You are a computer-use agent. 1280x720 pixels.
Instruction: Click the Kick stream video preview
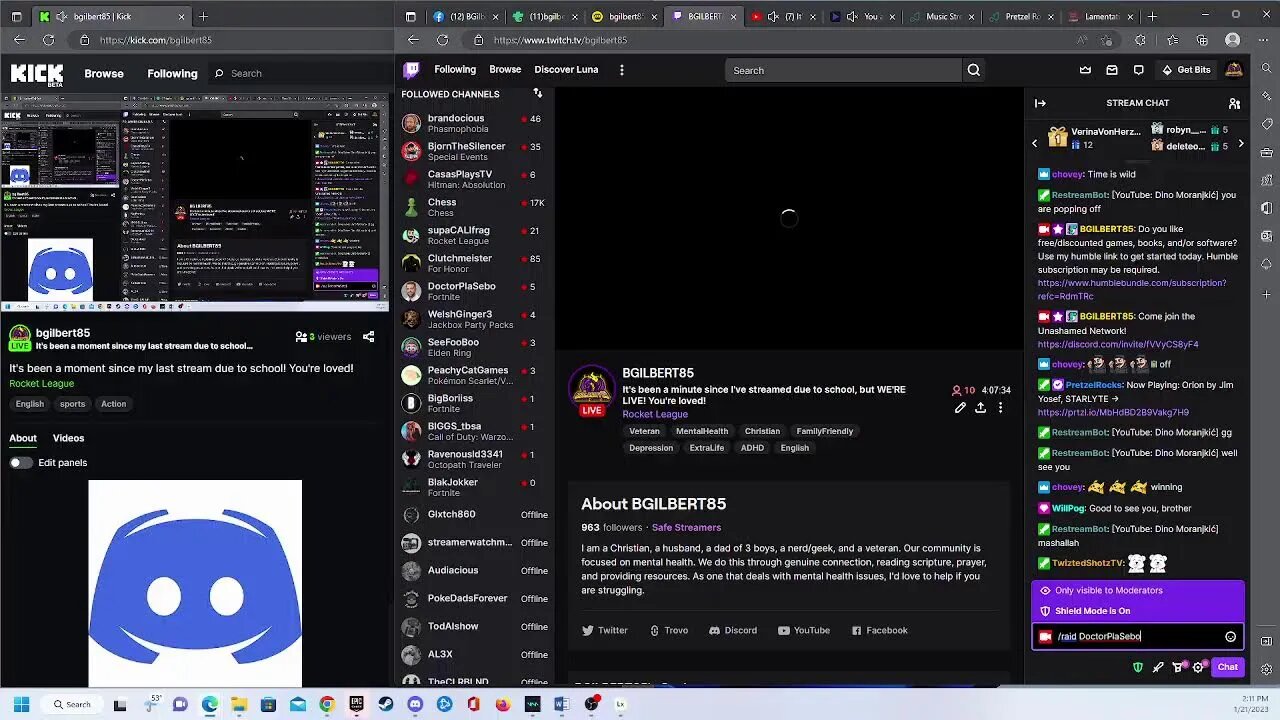click(195, 204)
